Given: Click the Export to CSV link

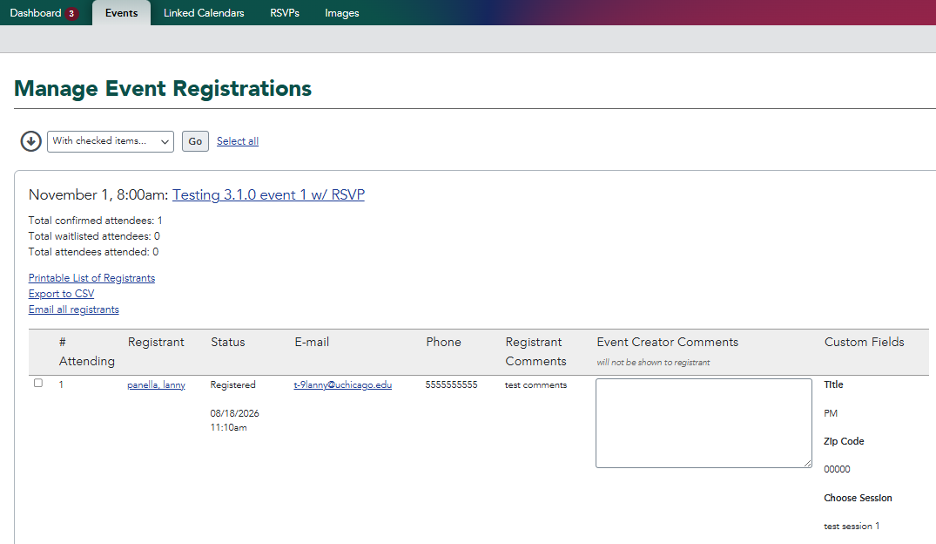Looking at the screenshot, I should tap(61, 294).
